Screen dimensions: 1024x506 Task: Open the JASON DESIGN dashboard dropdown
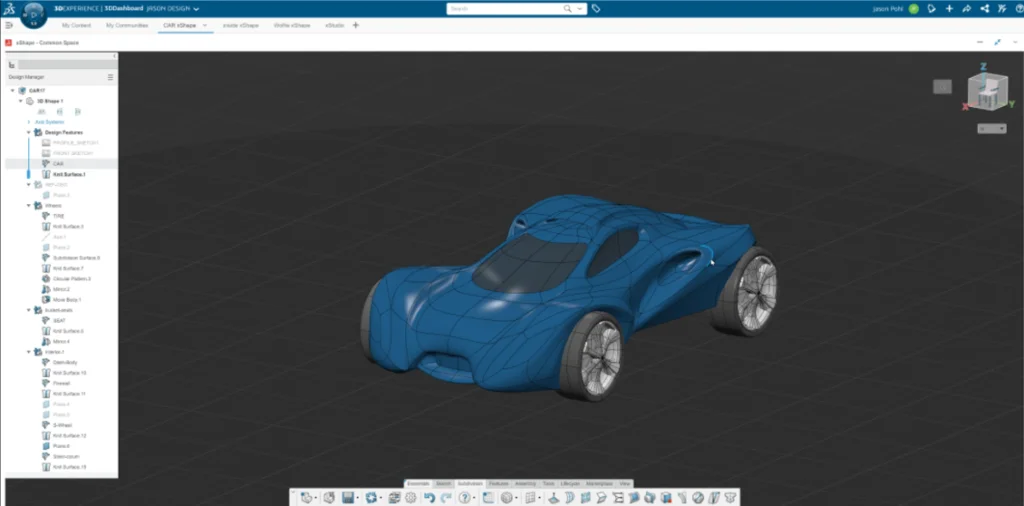coord(196,8)
